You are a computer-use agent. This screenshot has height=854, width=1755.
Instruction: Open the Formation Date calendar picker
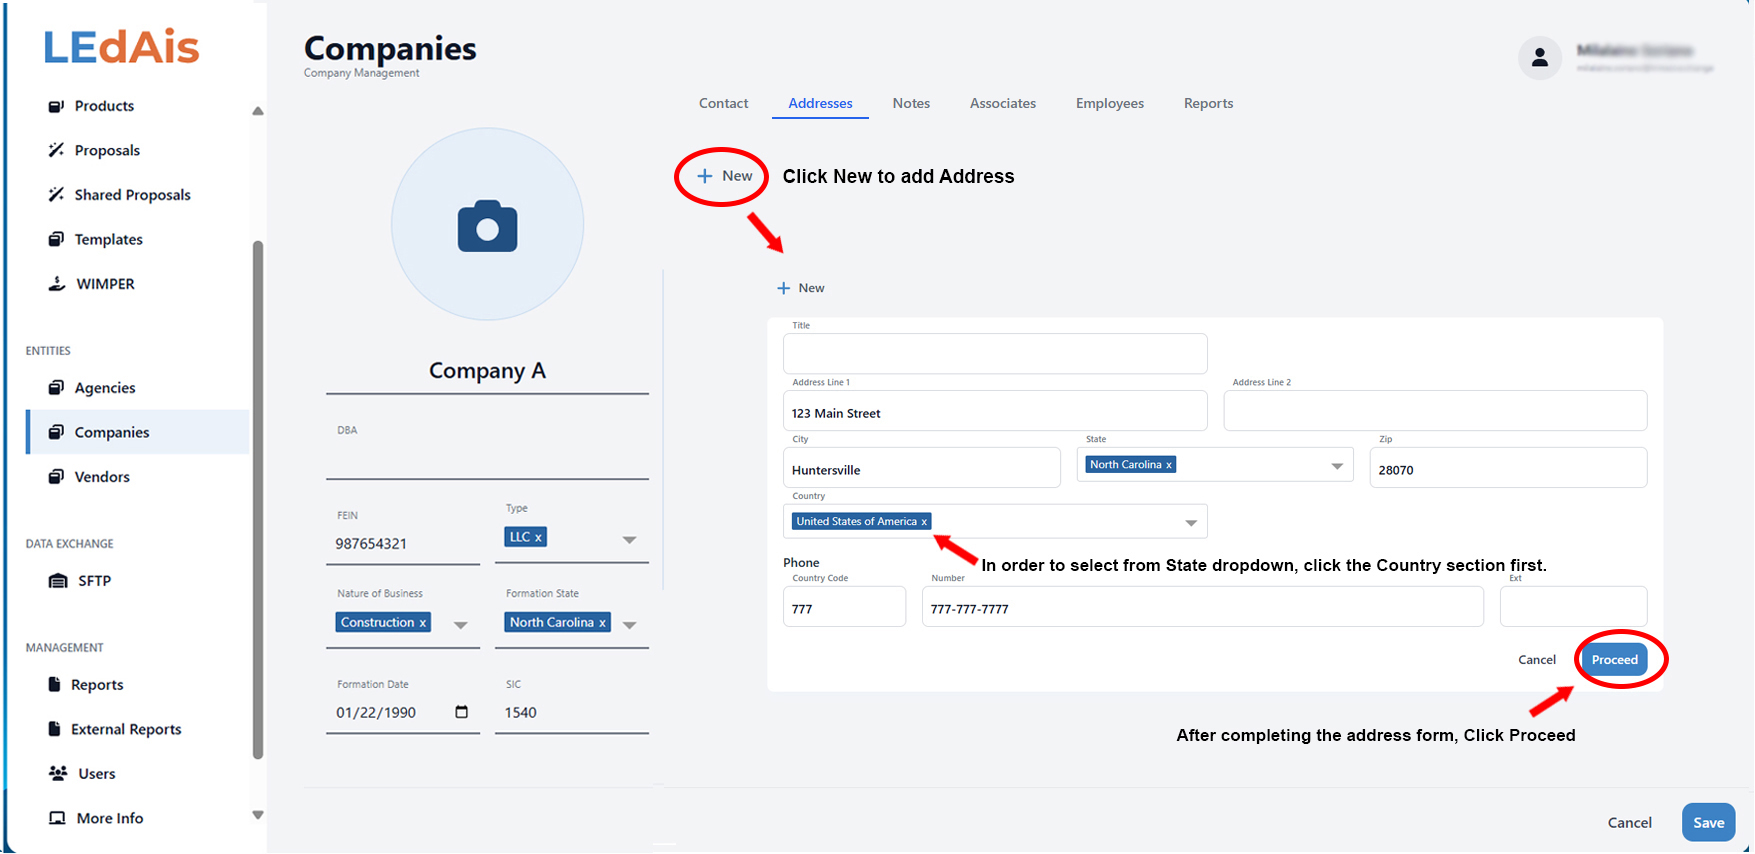(x=461, y=712)
